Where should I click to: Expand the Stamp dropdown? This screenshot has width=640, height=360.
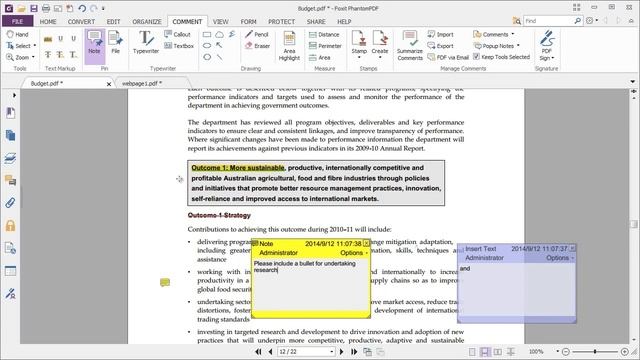point(359,58)
